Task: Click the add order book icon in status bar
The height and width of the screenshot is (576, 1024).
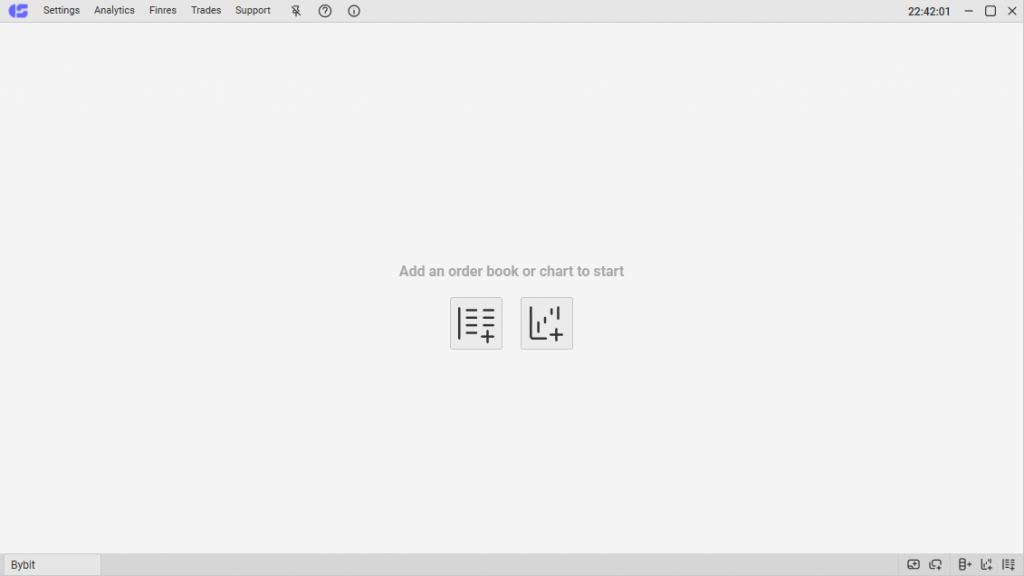Action: coord(1009,565)
